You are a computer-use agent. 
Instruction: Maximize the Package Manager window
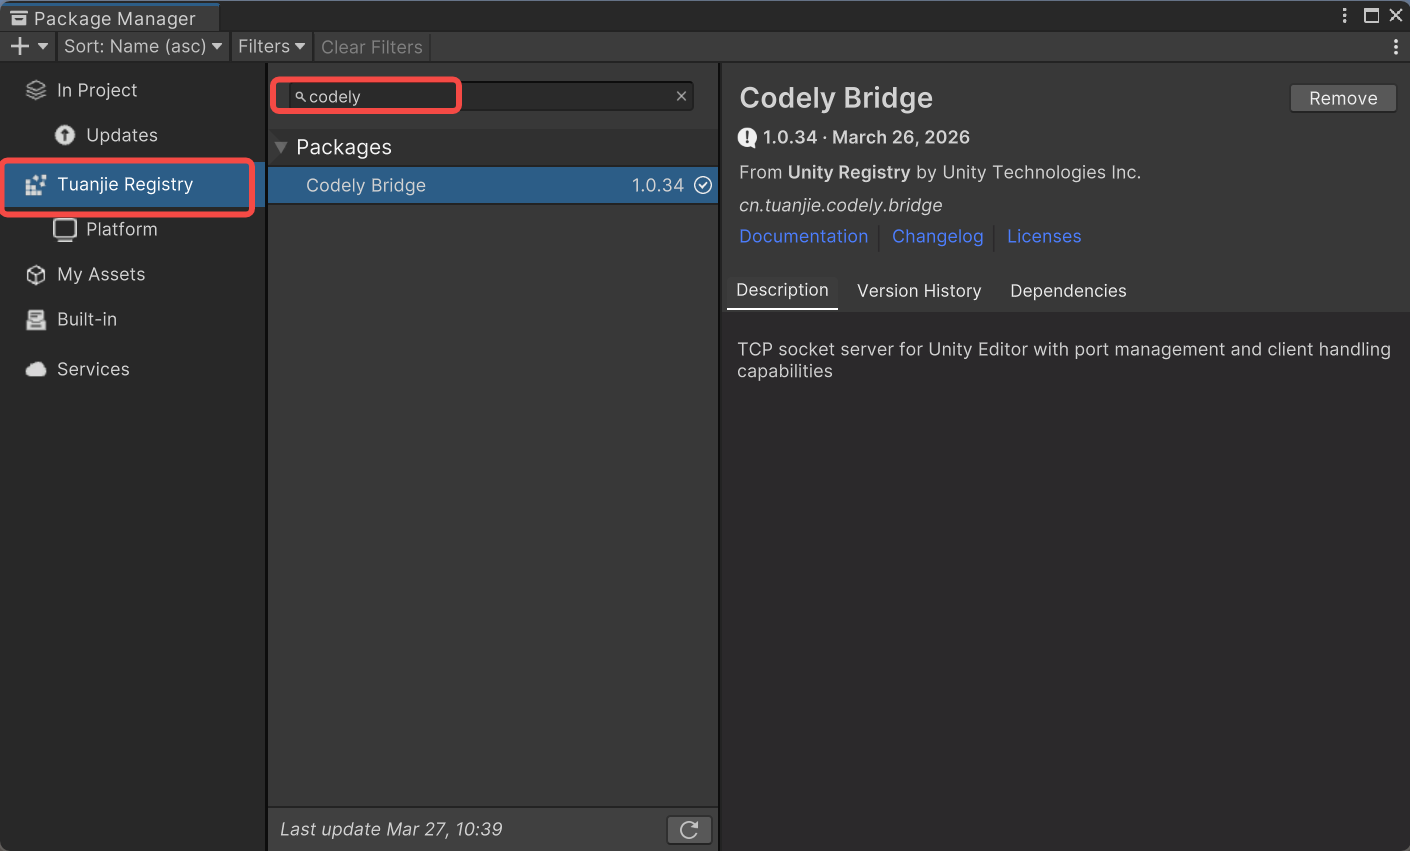pos(1372,15)
